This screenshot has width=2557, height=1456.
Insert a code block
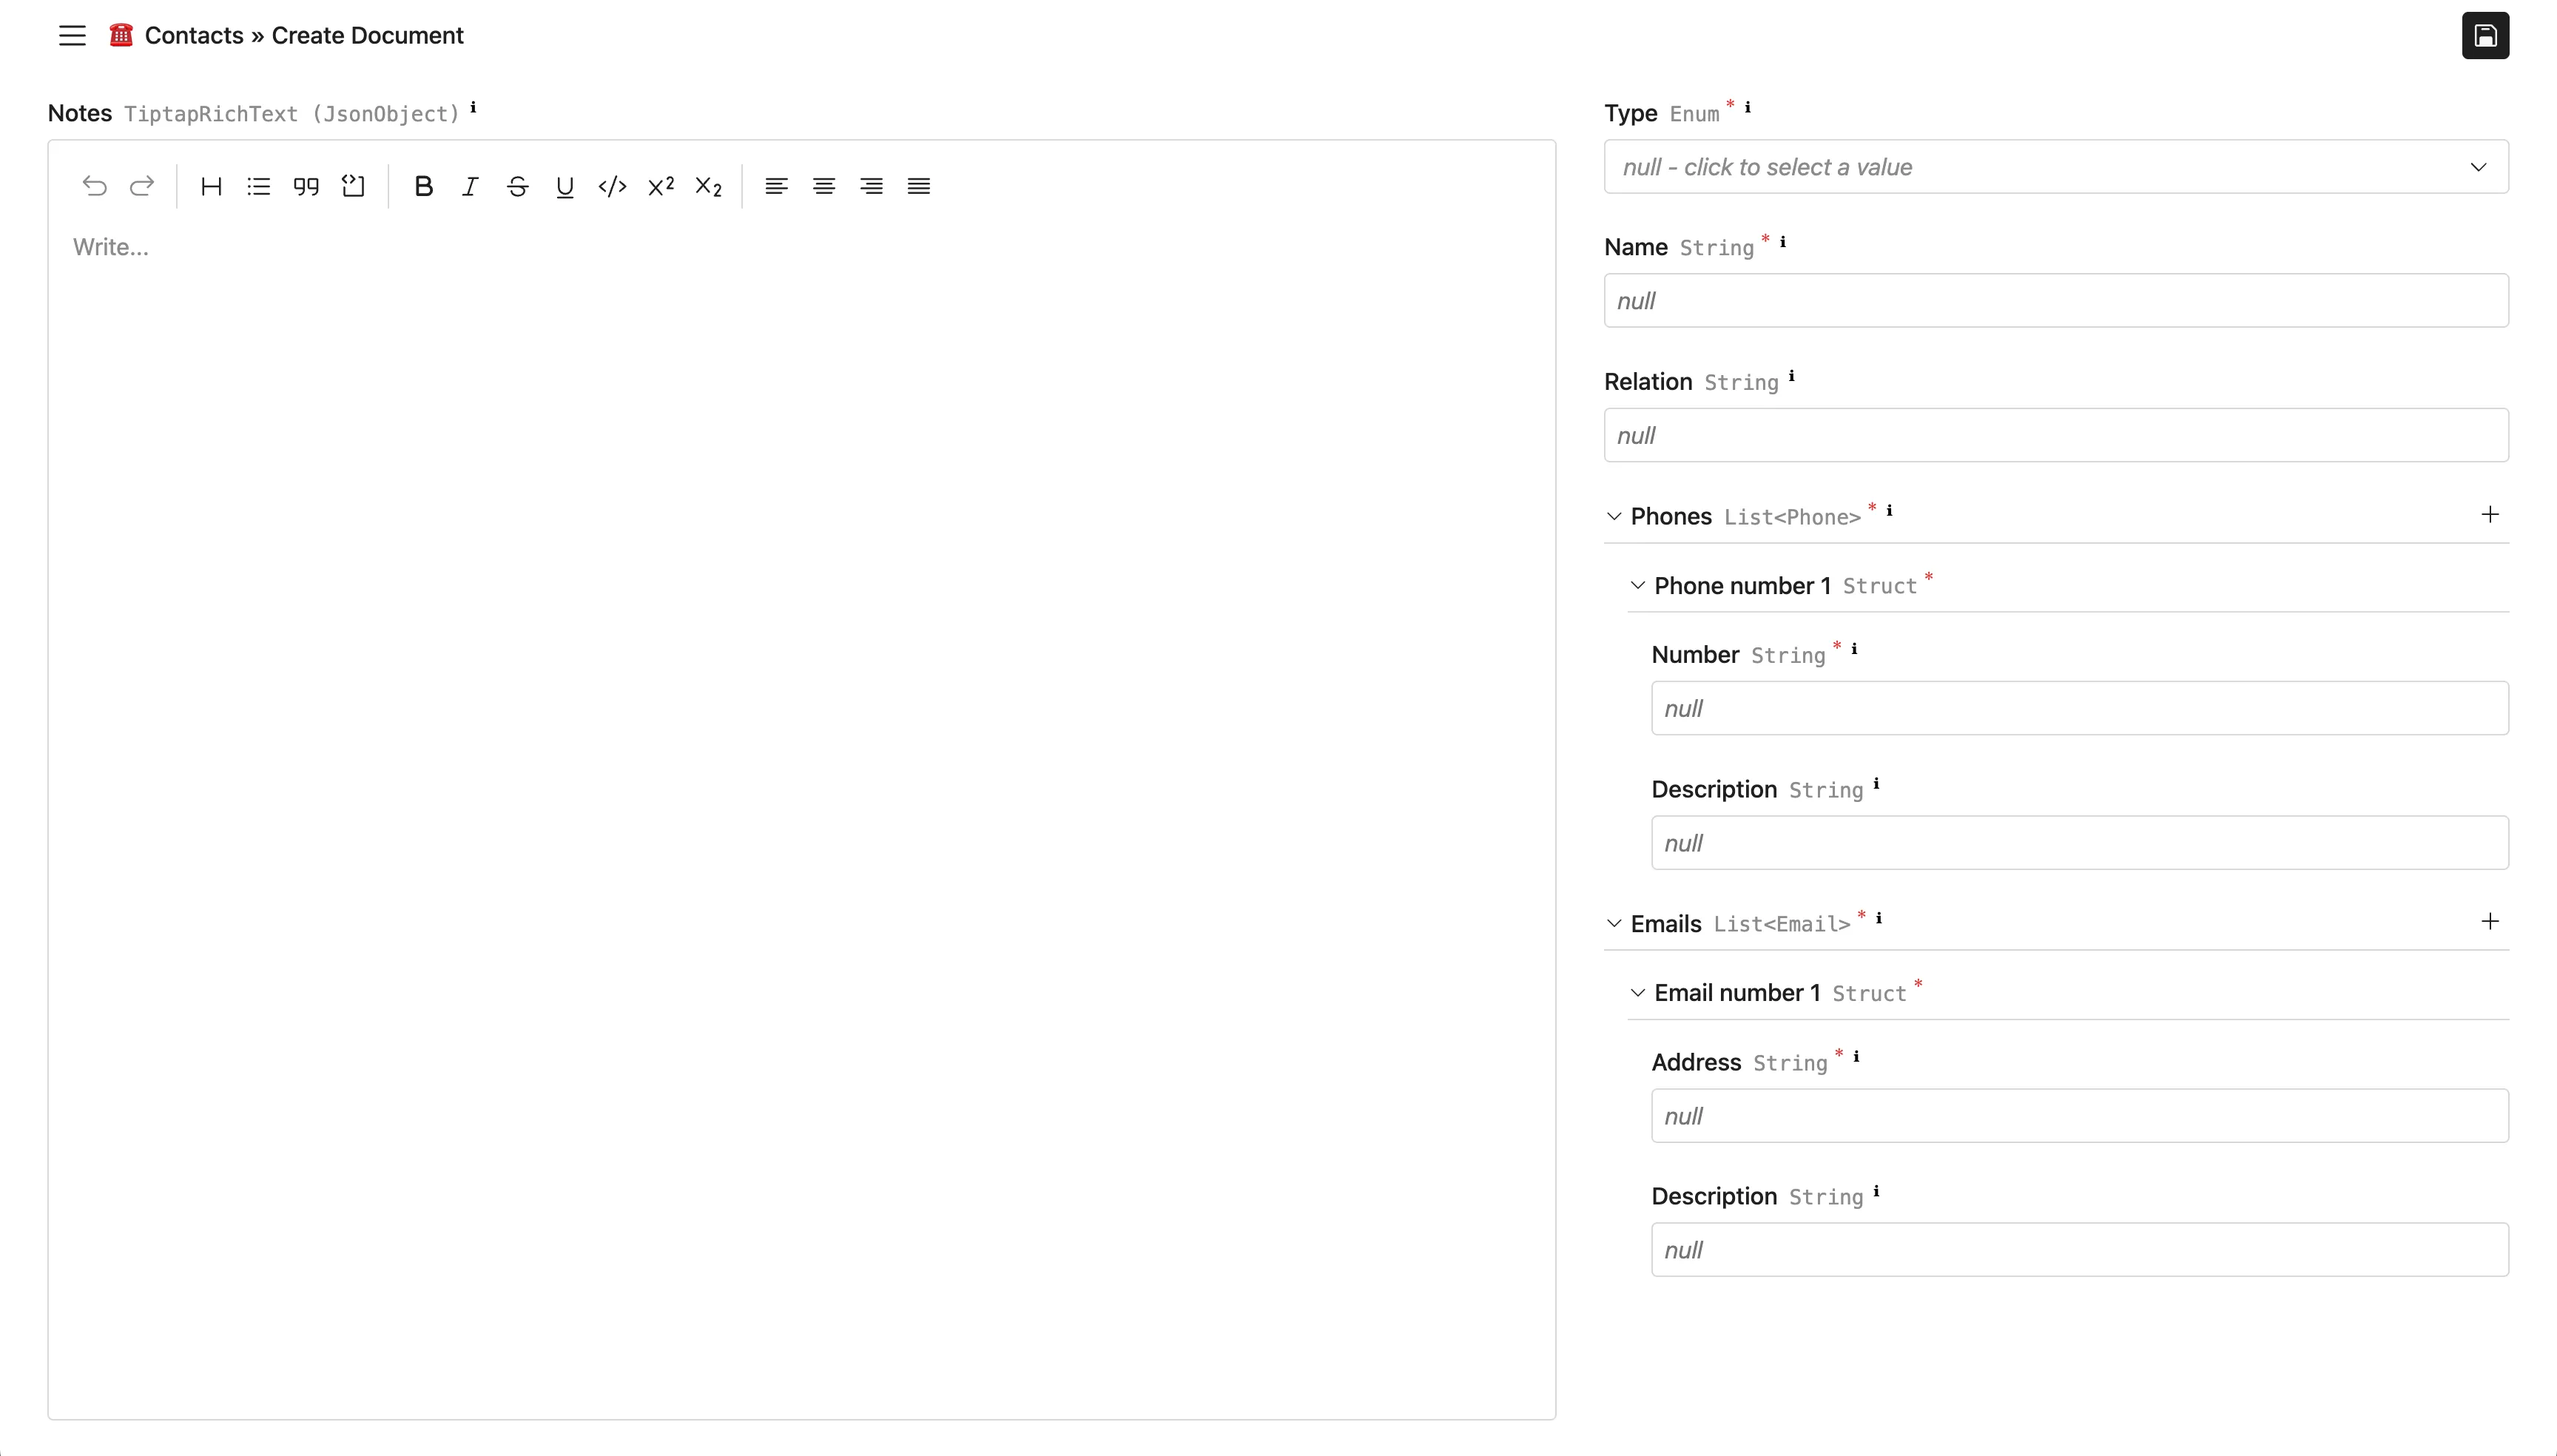353,186
